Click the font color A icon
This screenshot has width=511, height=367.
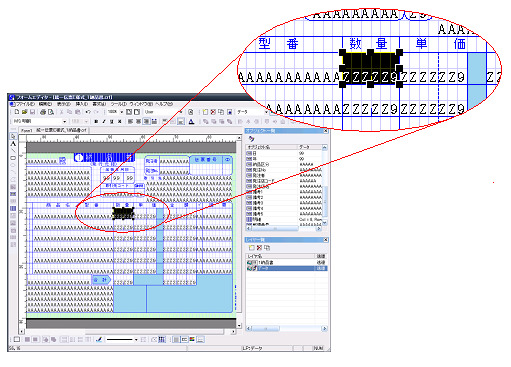tap(191, 121)
